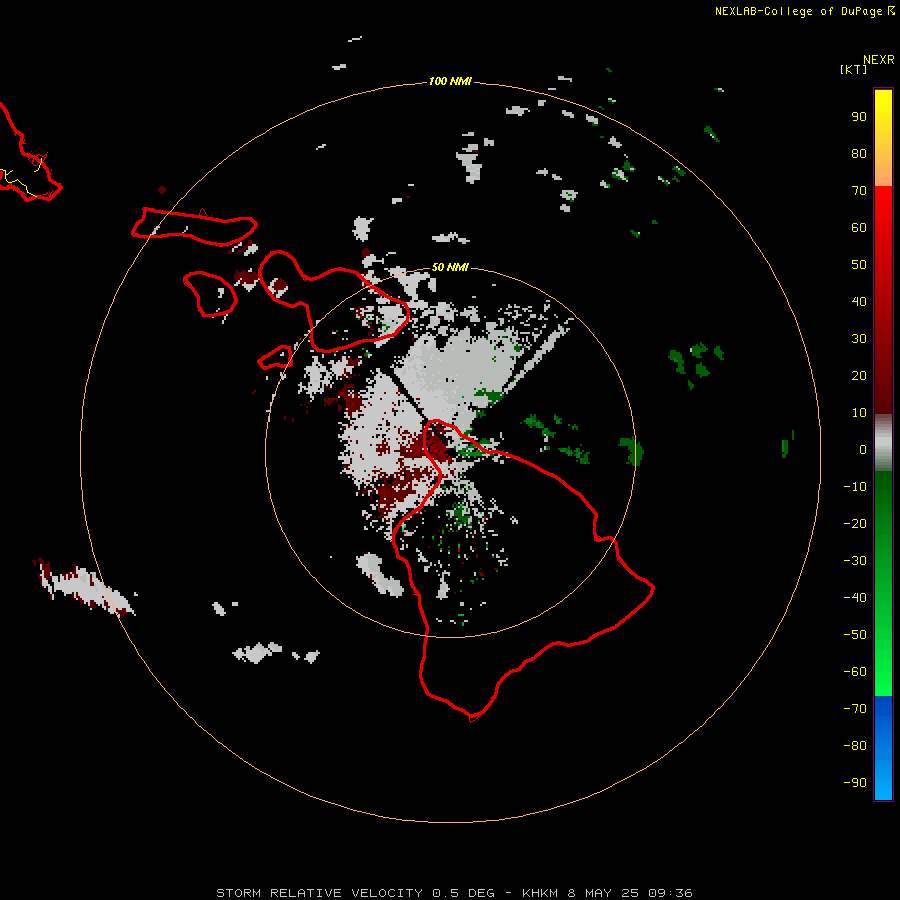Click the -10 value on velocity scale

pos(855,487)
